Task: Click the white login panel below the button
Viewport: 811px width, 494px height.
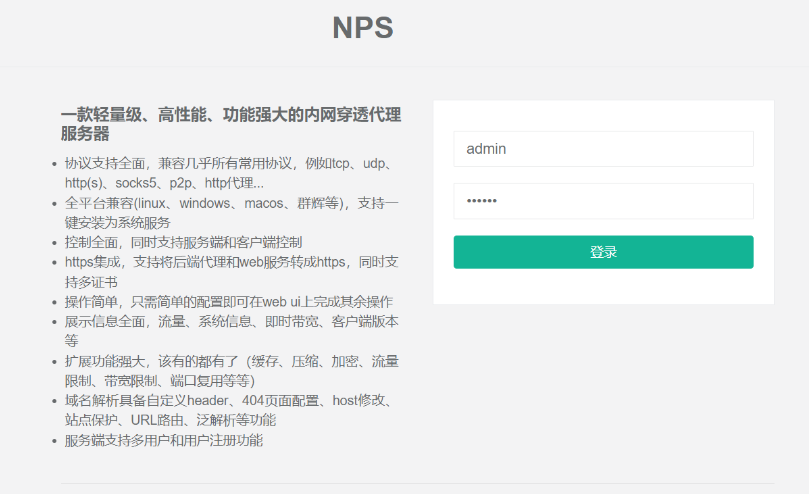Action: click(x=603, y=286)
